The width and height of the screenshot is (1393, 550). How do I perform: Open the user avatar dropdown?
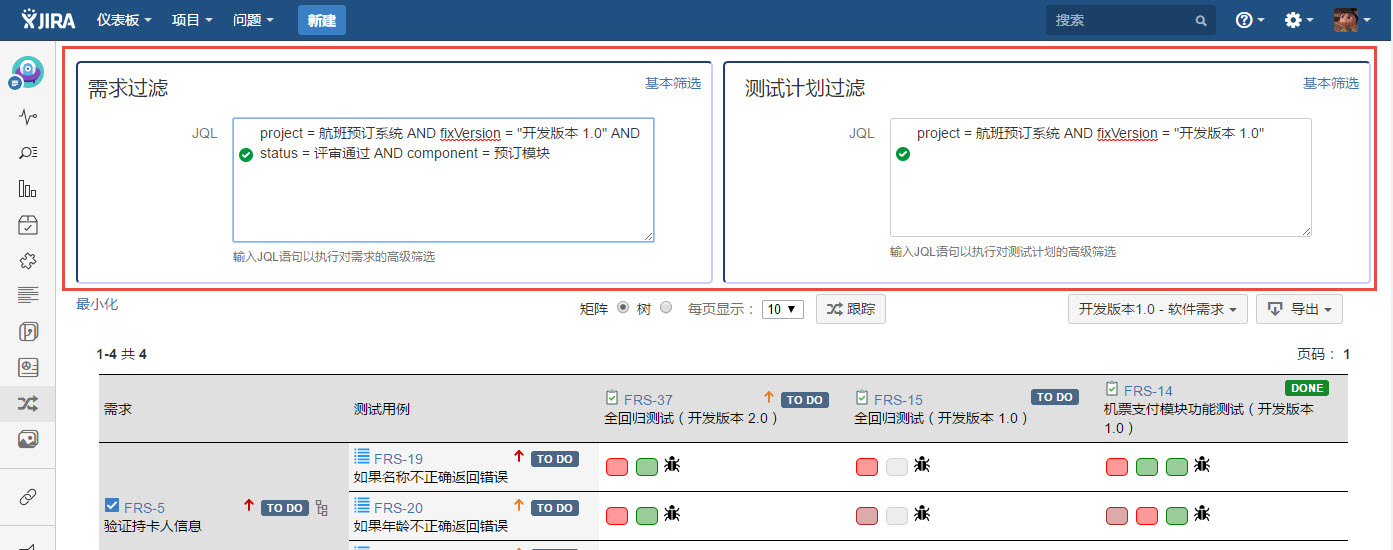click(1352, 20)
